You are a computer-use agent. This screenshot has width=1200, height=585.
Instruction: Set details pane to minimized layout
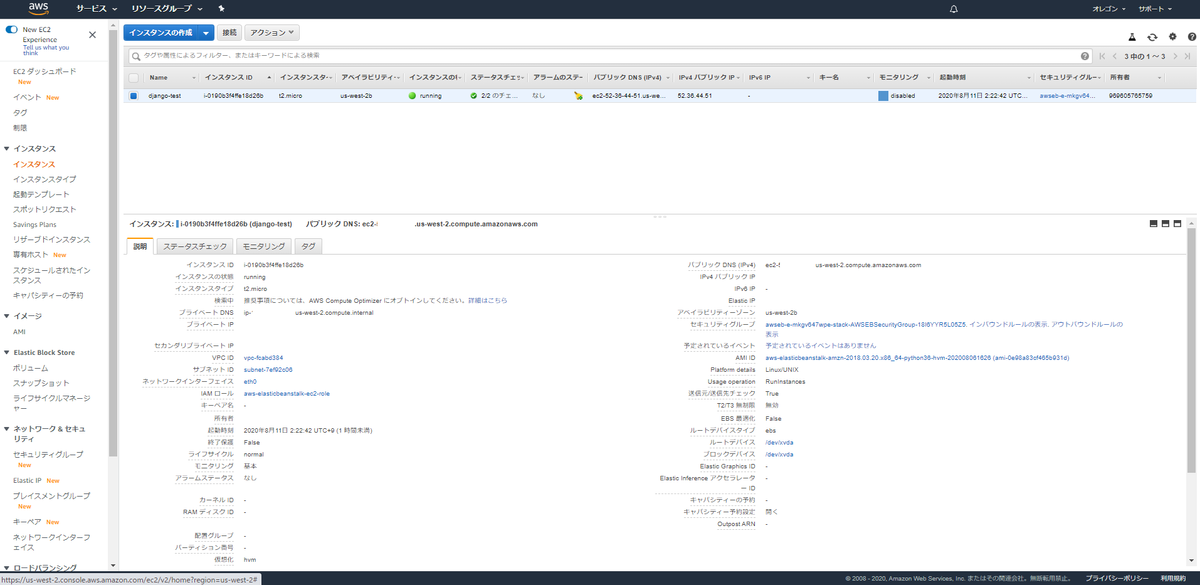[x=1154, y=224]
